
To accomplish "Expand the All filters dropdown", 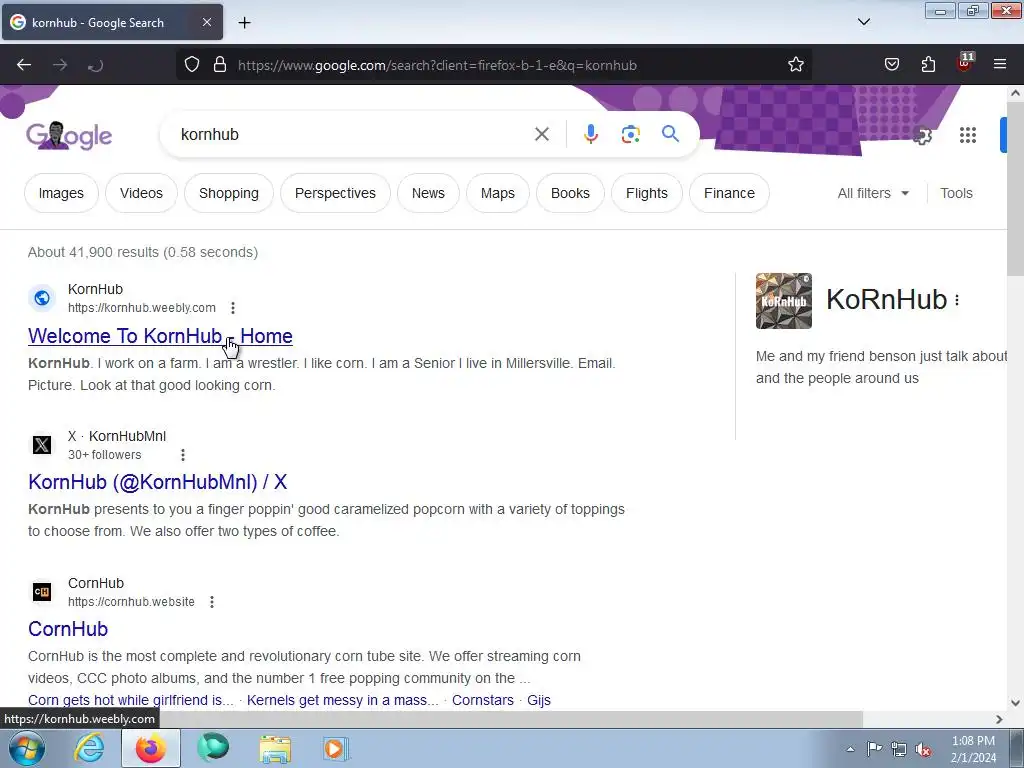I will coord(873,193).
